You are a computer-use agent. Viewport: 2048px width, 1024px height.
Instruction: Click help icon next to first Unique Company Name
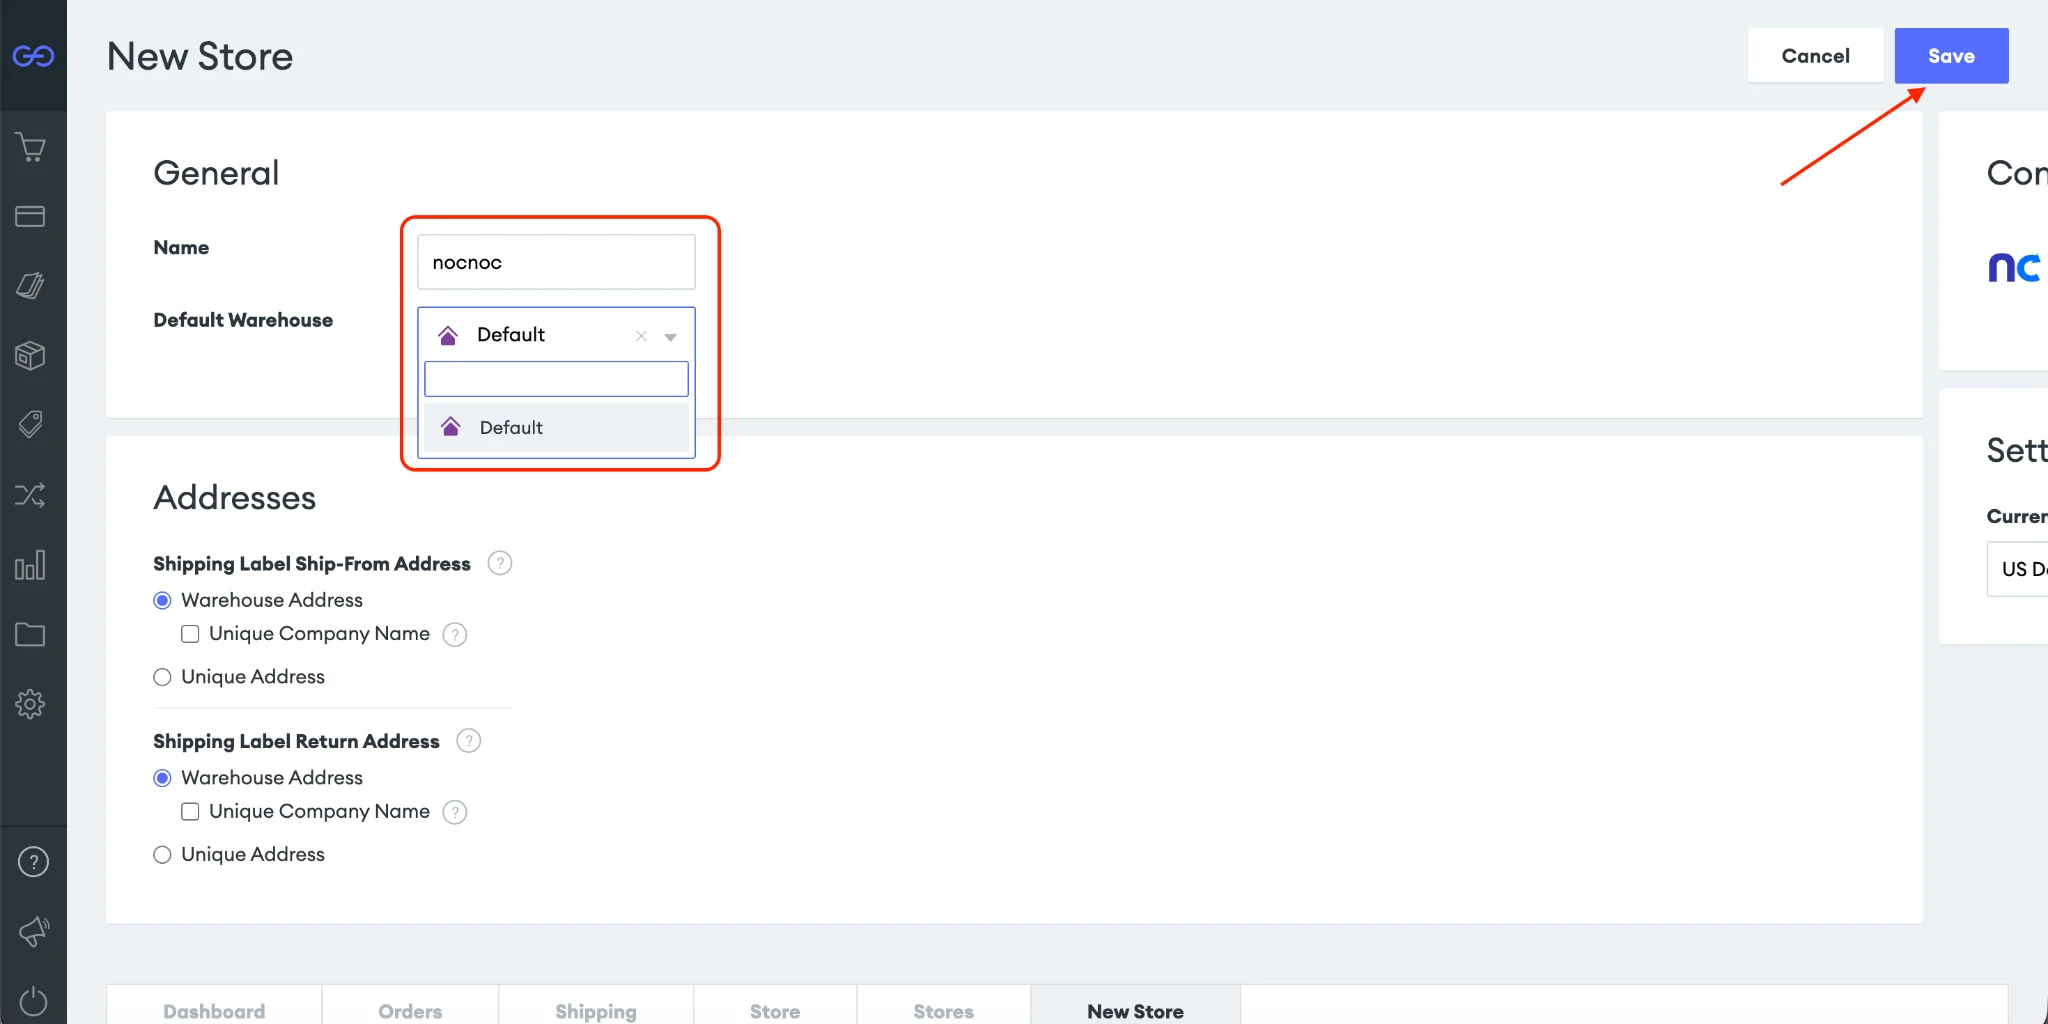(x=455, y=634)
